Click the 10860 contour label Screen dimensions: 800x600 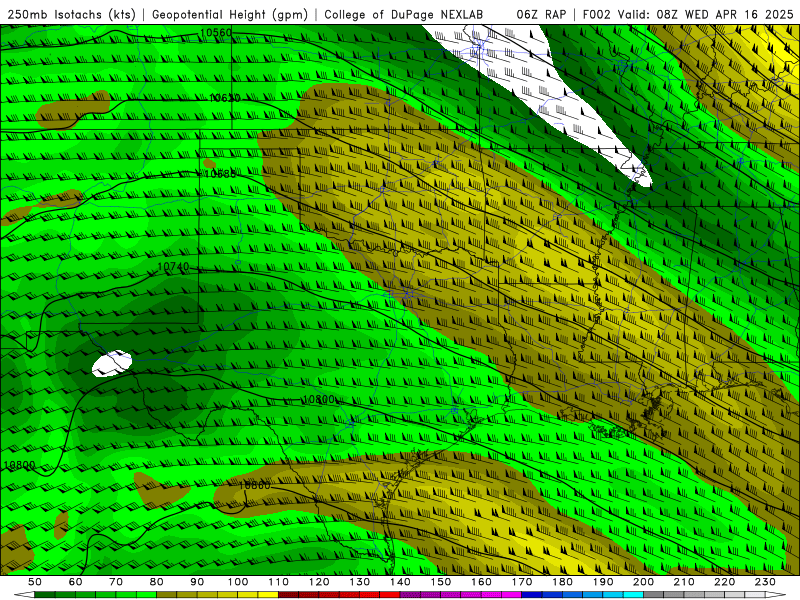coord(254,485)
